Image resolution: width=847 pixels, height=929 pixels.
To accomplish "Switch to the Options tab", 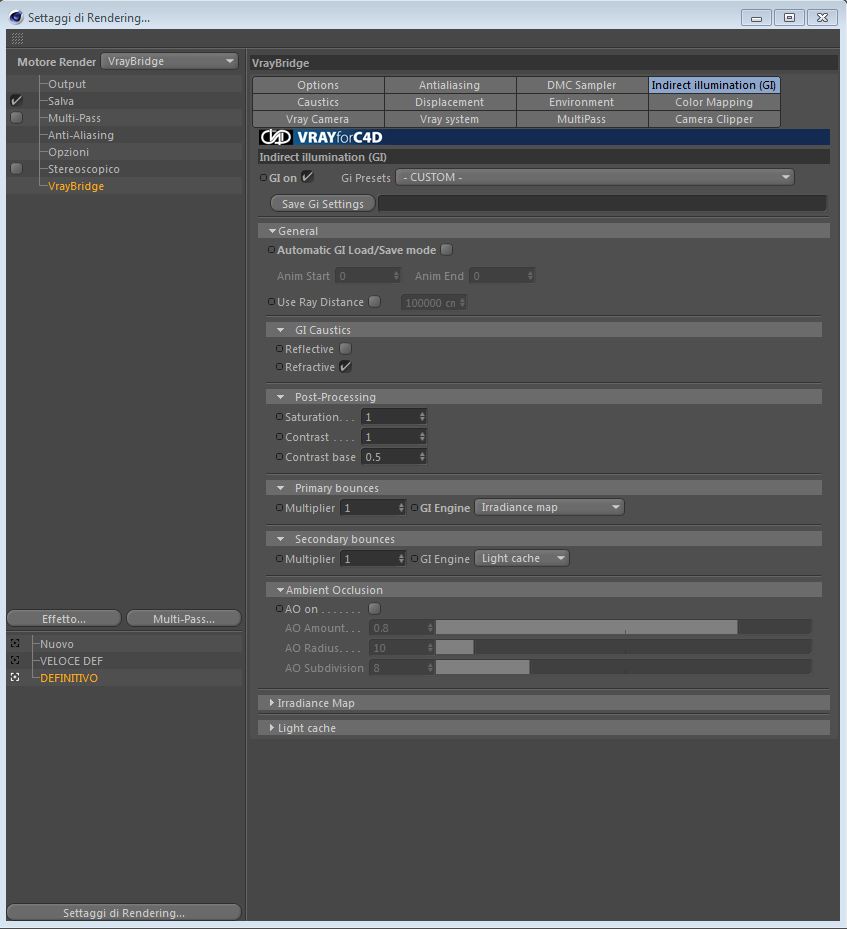I will pyautogui.click(x=318, y=85).
